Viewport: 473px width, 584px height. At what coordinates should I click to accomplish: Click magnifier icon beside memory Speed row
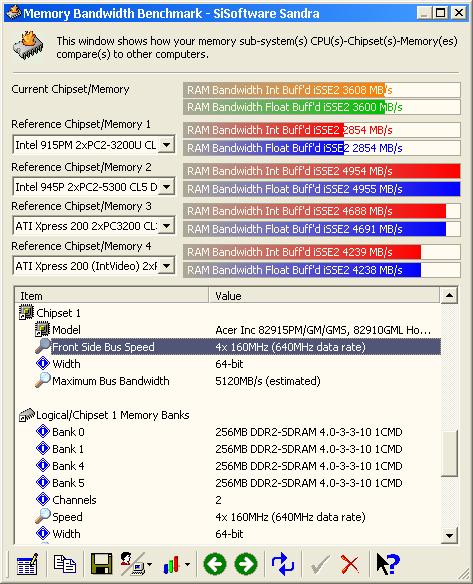point(42,516)
